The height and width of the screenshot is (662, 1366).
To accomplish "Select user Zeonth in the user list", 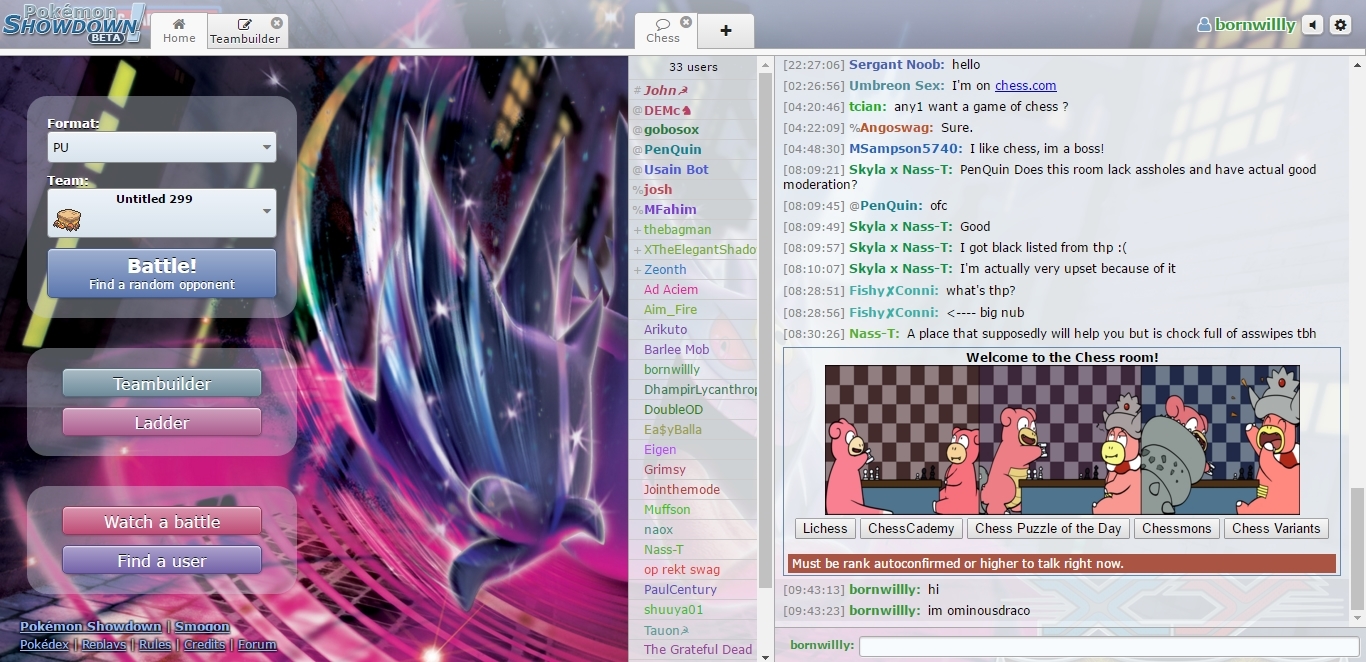I will (693, 270).
